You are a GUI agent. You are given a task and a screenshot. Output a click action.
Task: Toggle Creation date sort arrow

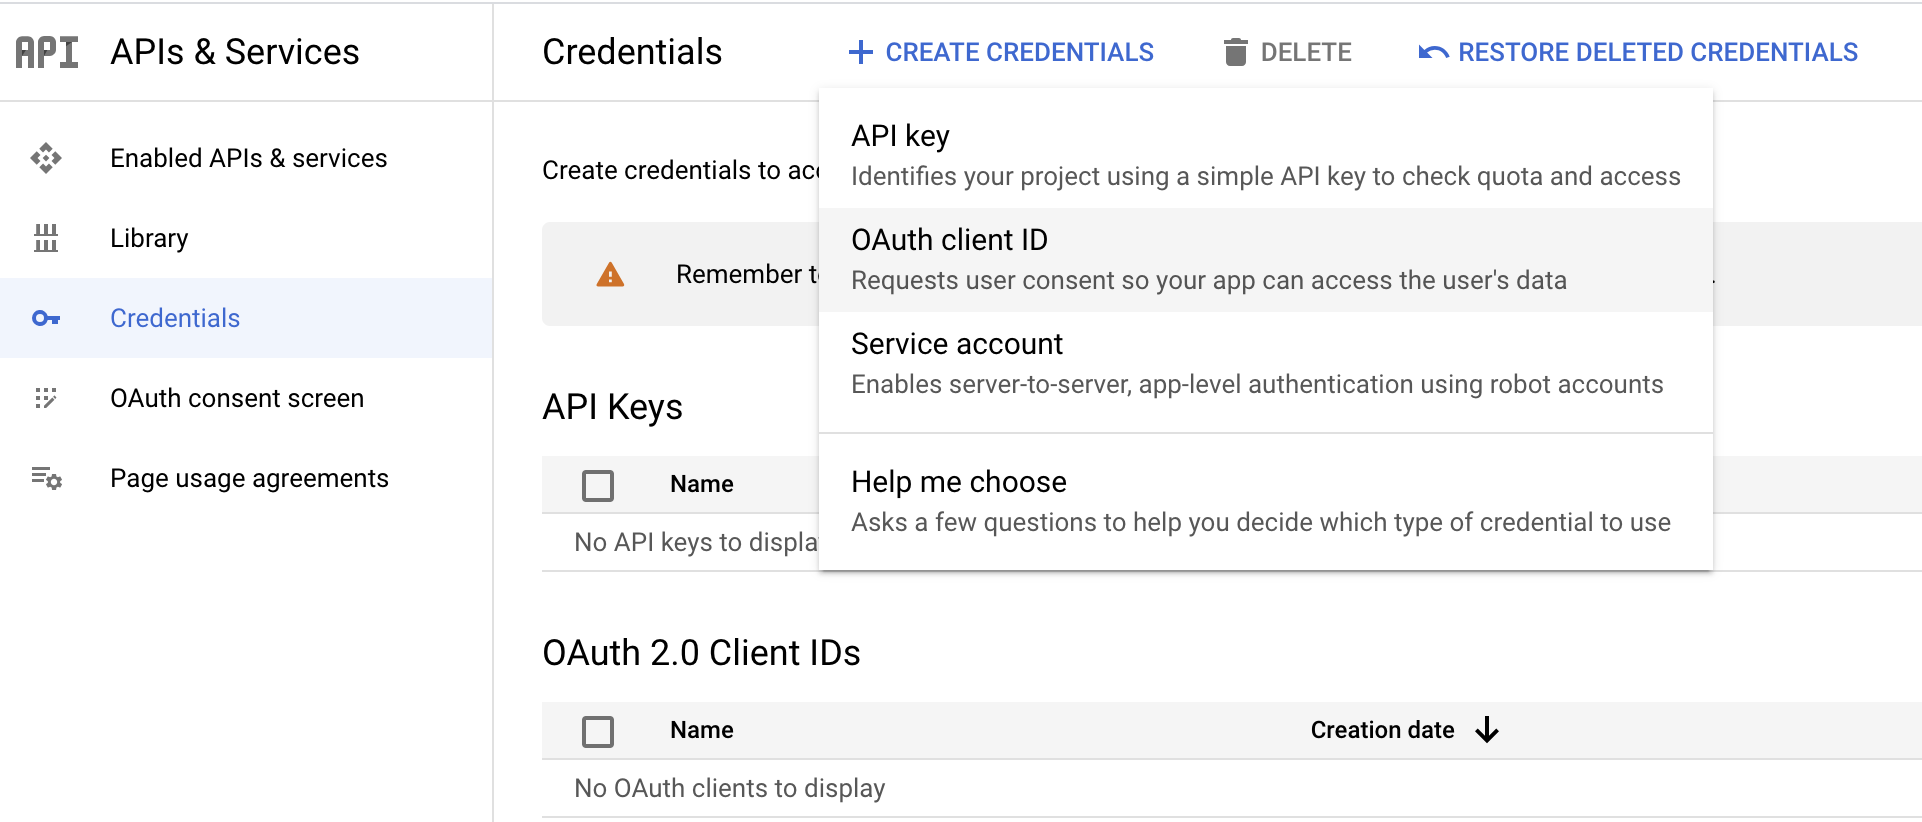(x=1487, y=730)
